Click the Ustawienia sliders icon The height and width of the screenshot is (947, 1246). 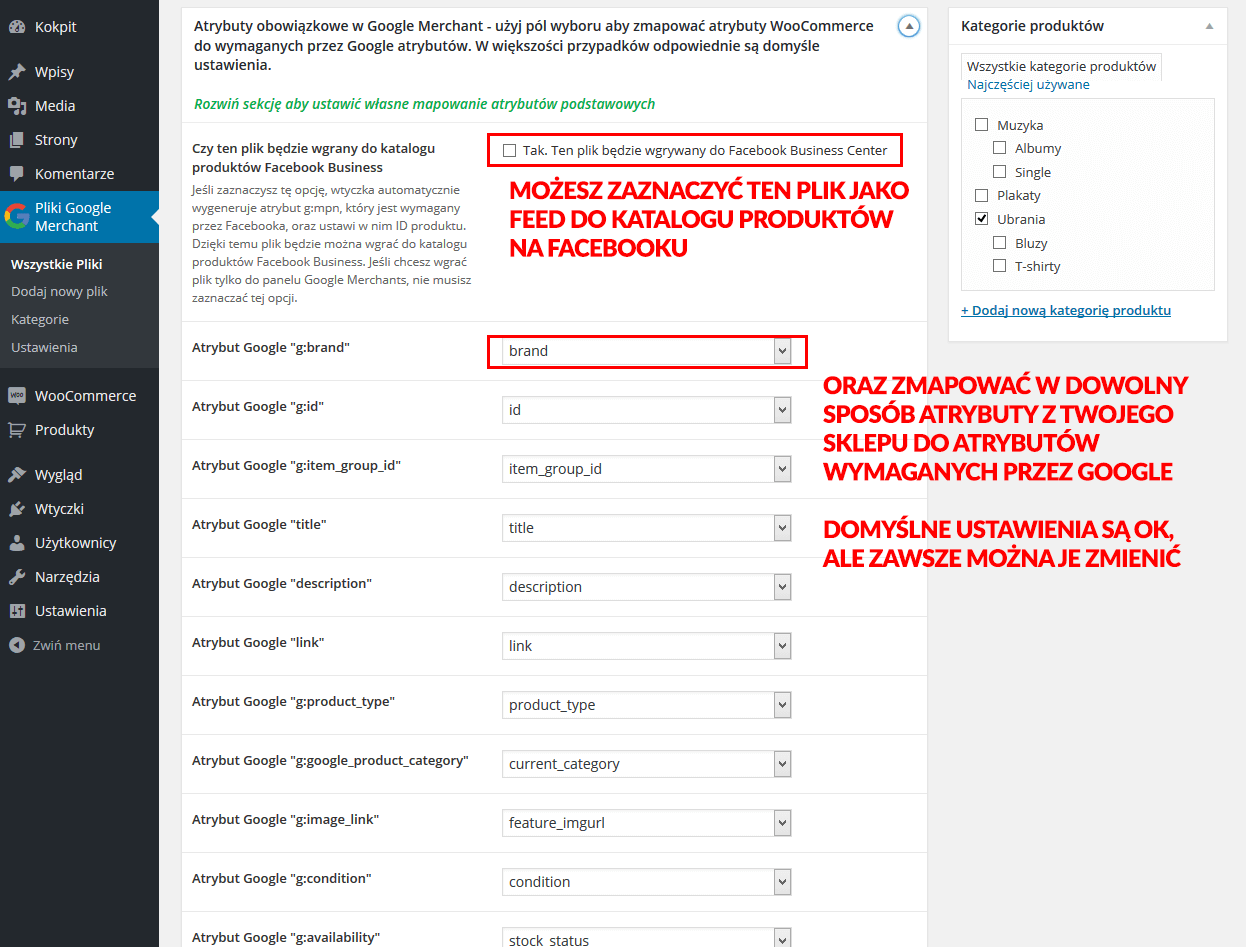[17, 611]
